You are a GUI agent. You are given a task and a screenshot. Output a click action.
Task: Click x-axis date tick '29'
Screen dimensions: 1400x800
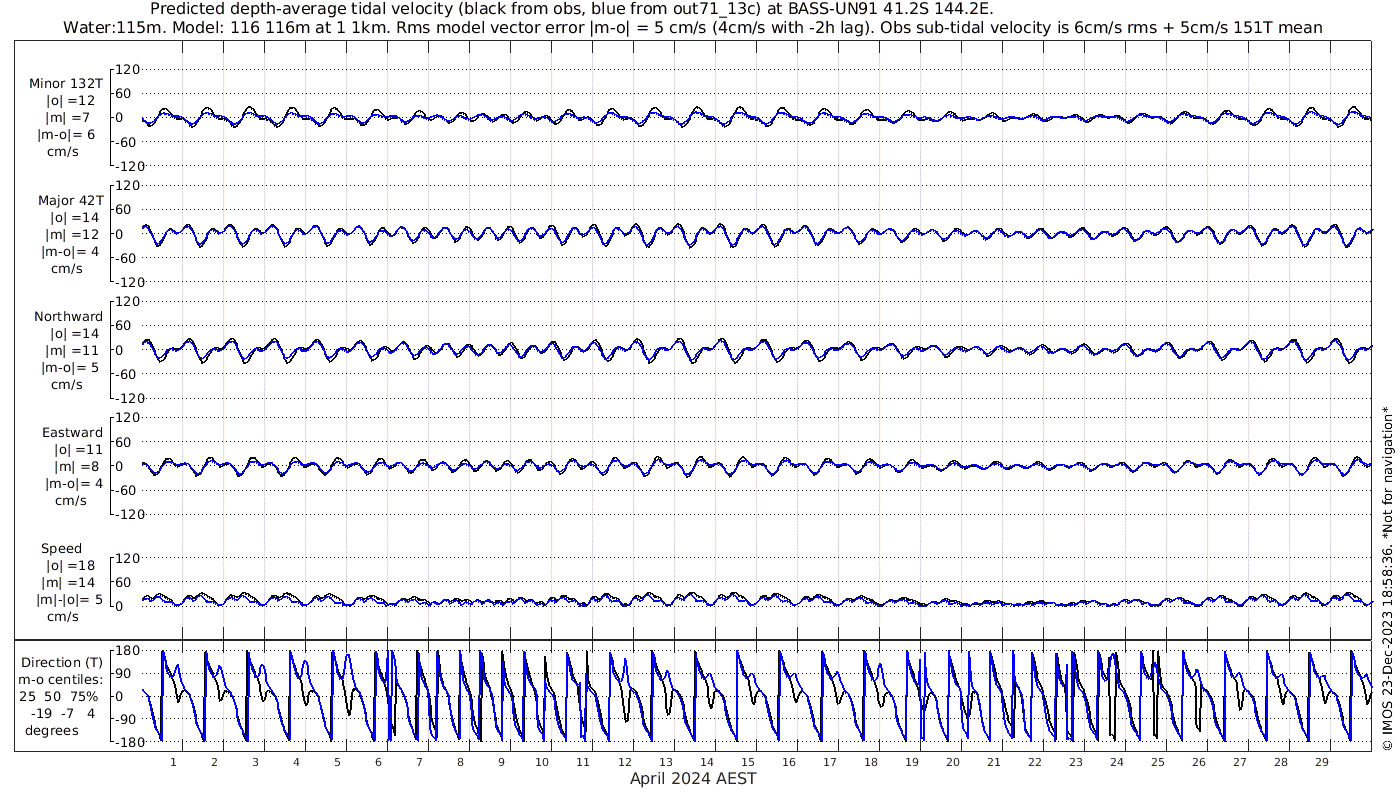1321,761
